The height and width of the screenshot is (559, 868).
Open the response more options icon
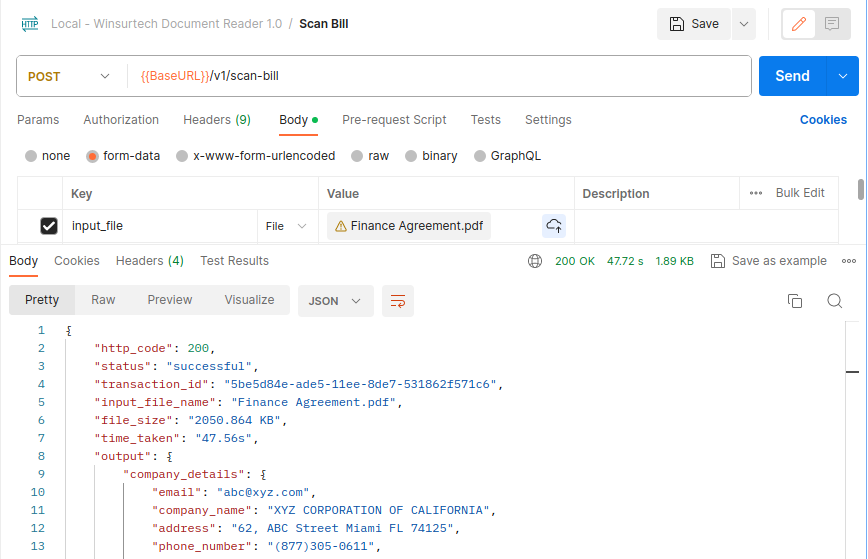click(849, 261)
